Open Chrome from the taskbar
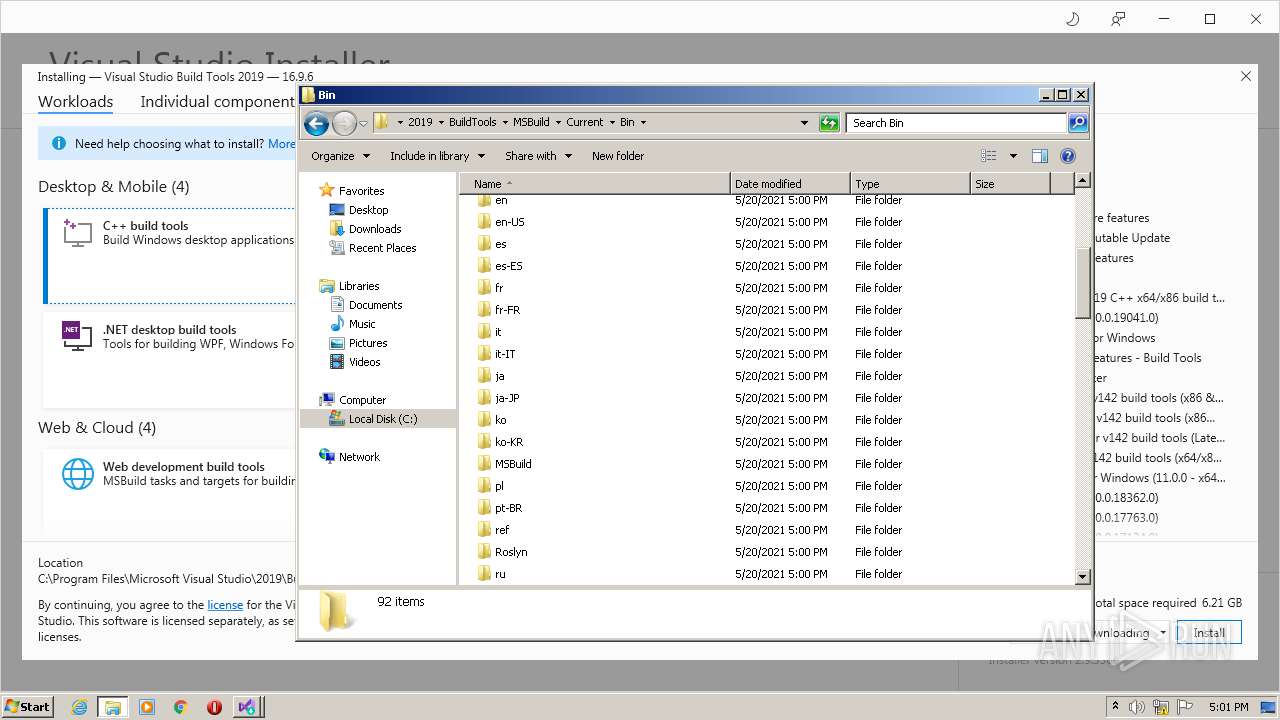 coord(181,707)
